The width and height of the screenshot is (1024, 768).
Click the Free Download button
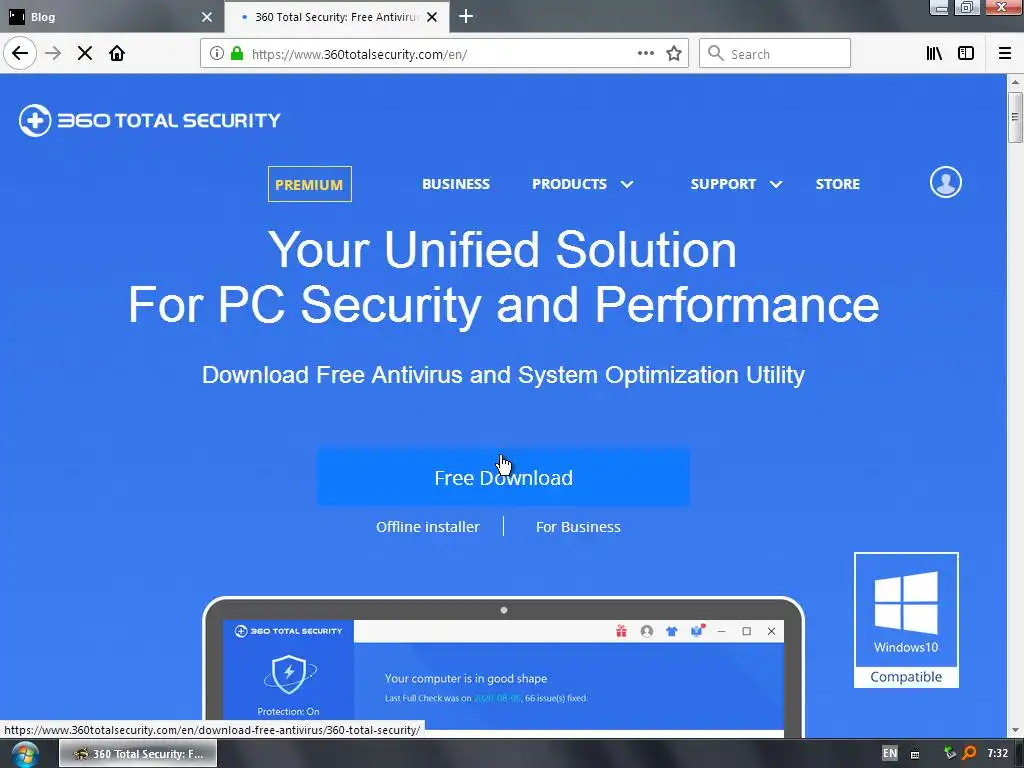(x=503, y=477)
